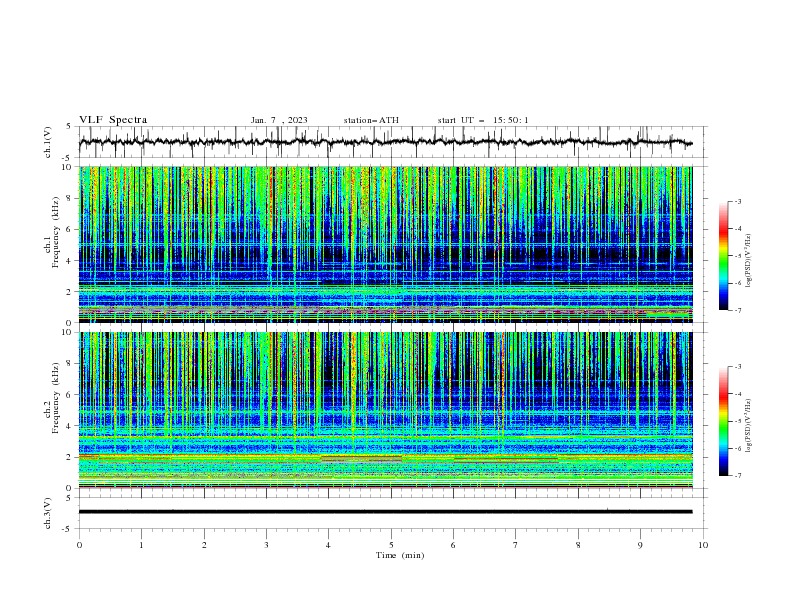The image size is (792, 612).
Task: Click the "VLF Spectra" plot title
Action: [x=113, y=120]
